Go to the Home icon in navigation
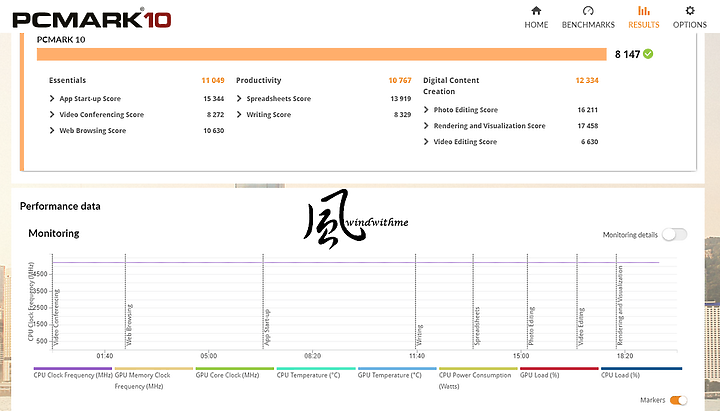 click(536, 11)
